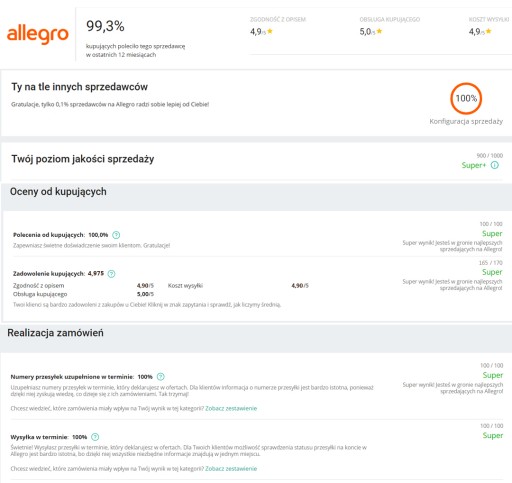Open help icon next to Polecenia od kupujących
512x483 pixels.
click(x=116, y=235)
